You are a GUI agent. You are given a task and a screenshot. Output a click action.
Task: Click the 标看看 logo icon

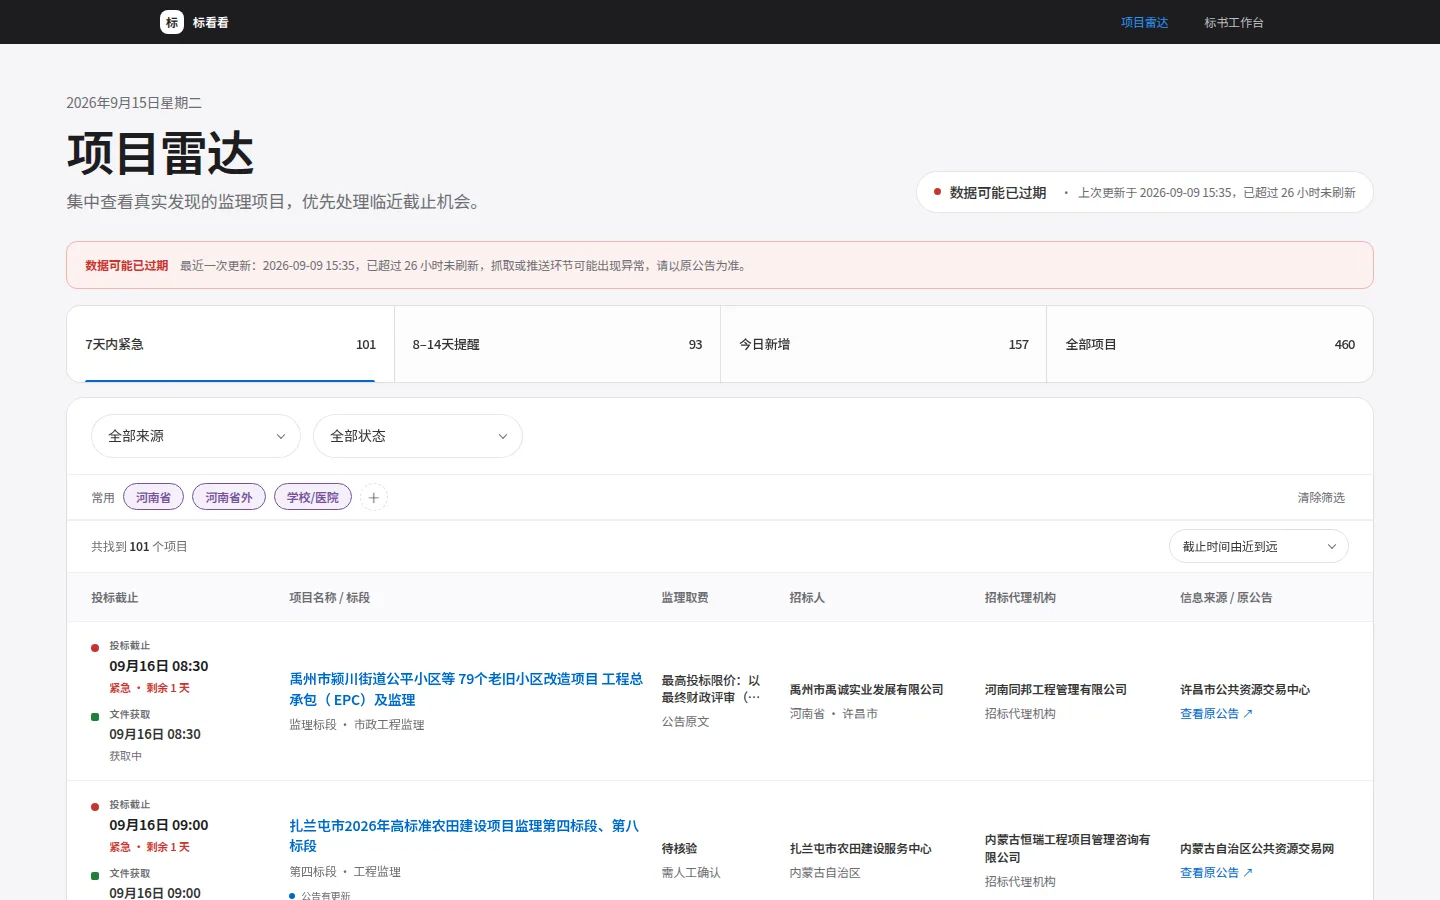click(172, 22)
